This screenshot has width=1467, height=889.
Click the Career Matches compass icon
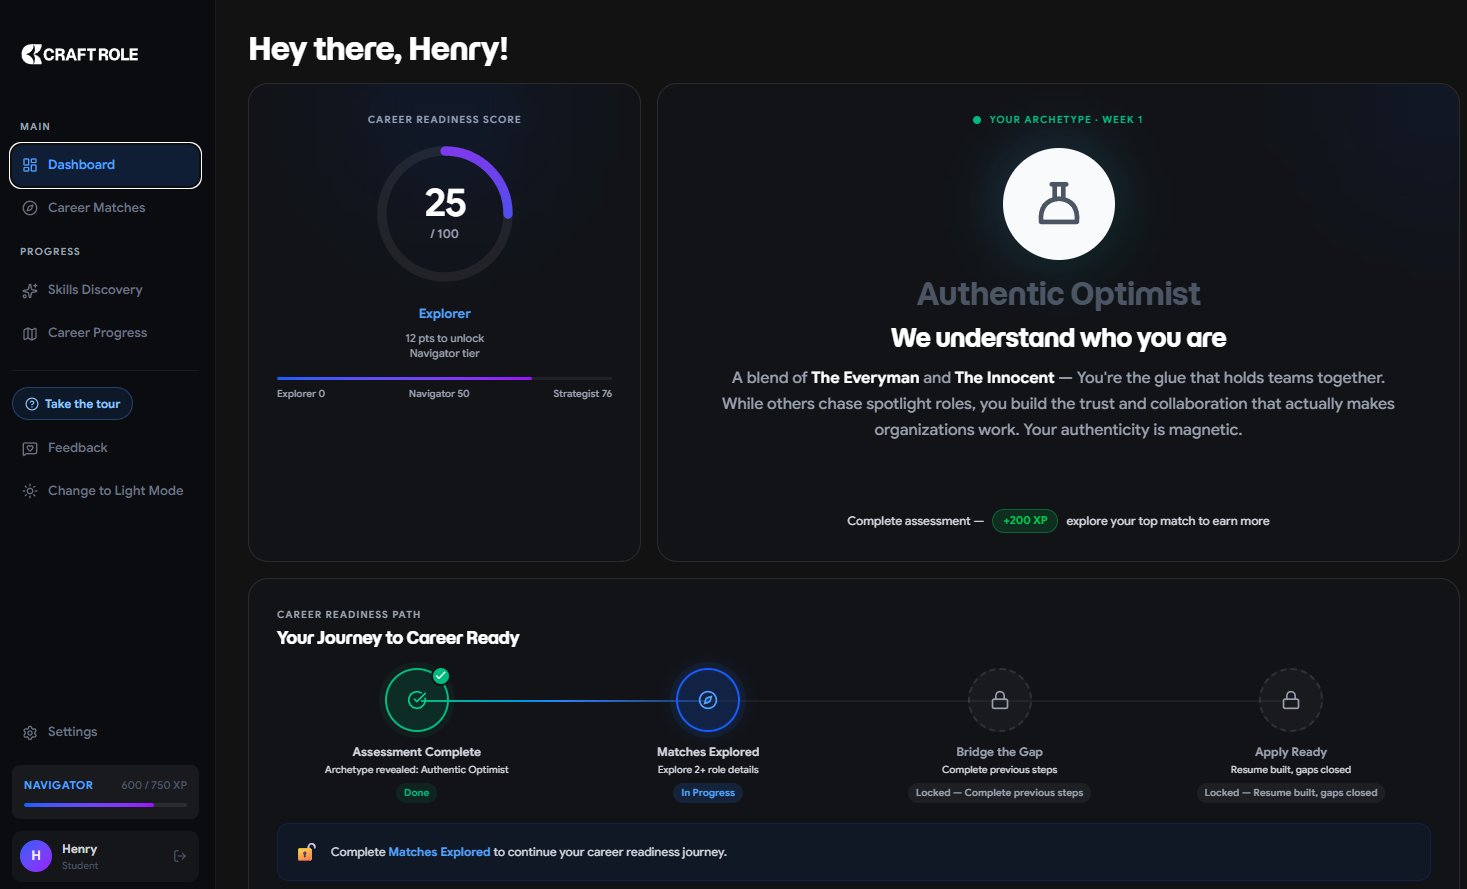click(x=30, y=208)
